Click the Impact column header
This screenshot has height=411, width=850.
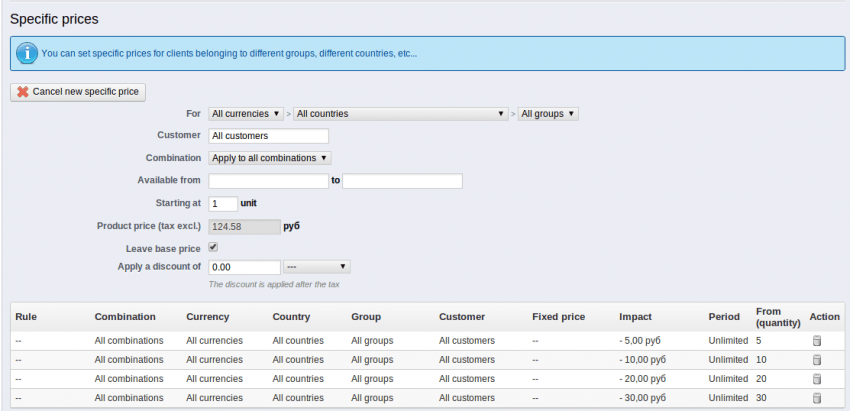[635, 317]
